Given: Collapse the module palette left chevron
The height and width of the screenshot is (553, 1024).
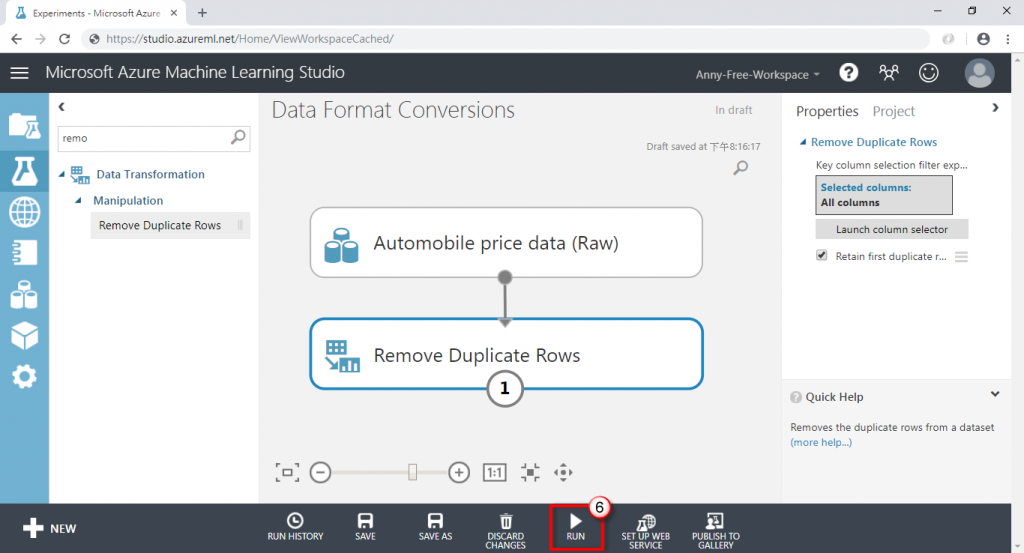Looking at the screenshot, I should (x=61, y=106).
